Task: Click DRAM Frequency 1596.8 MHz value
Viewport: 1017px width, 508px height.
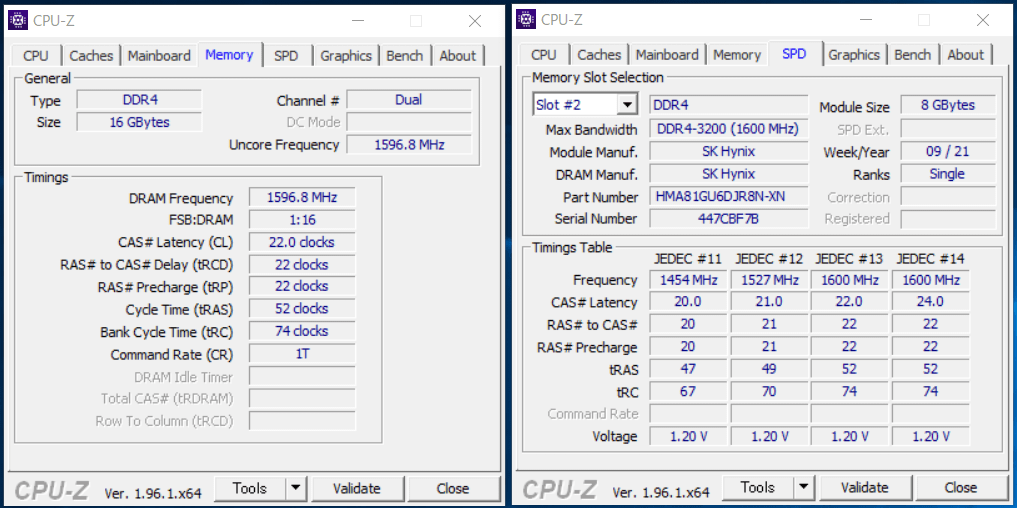Action: pos(302,197)
